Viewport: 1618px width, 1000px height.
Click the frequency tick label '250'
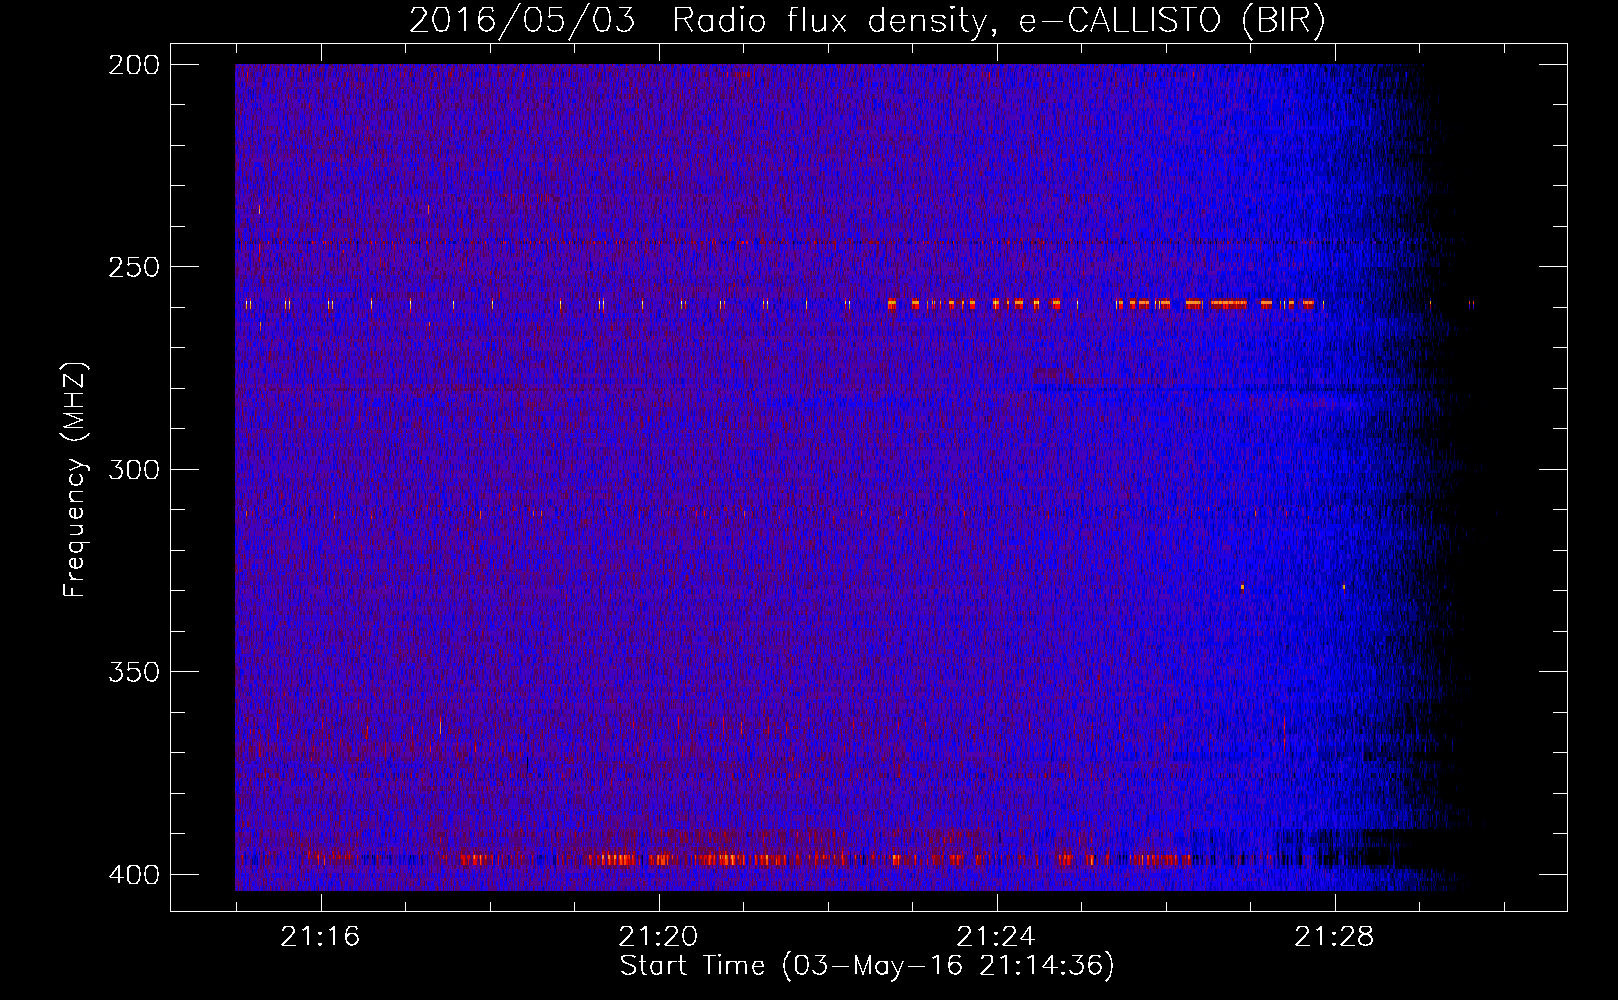134,267
